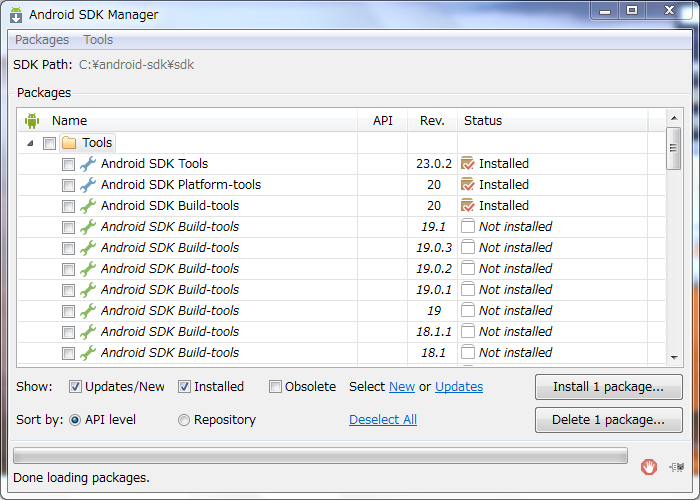Click the Installed status icon for Android SDK Tools

[467, 163]
